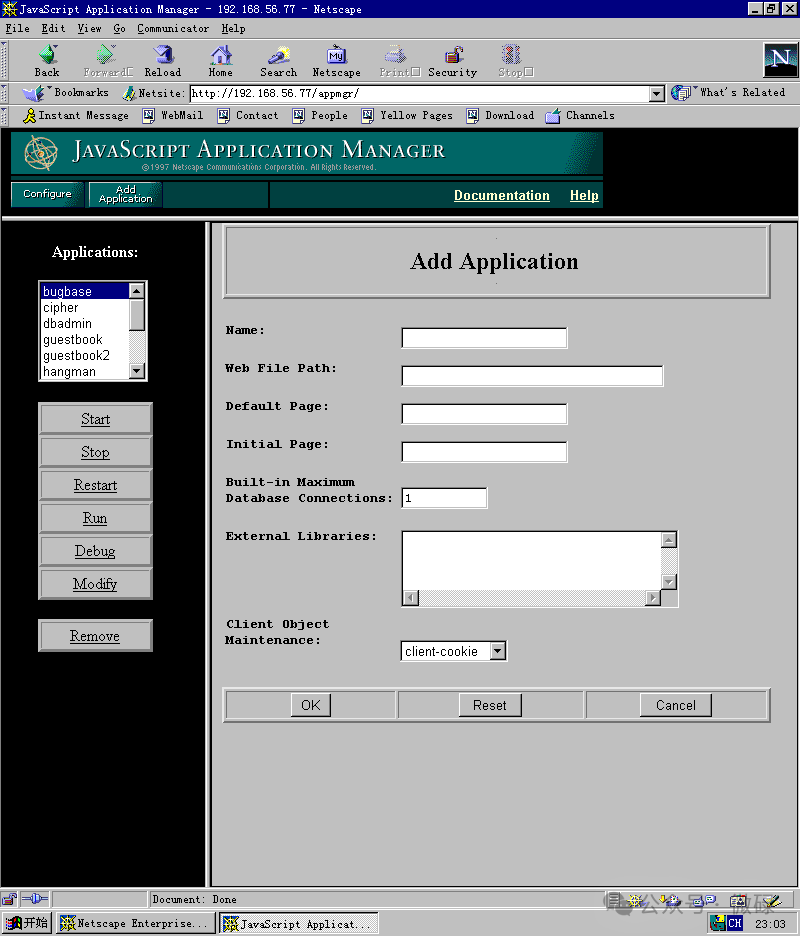The image size is (800, 936).
Task: Click the Channels icon
Action: (x=580, y=115)
